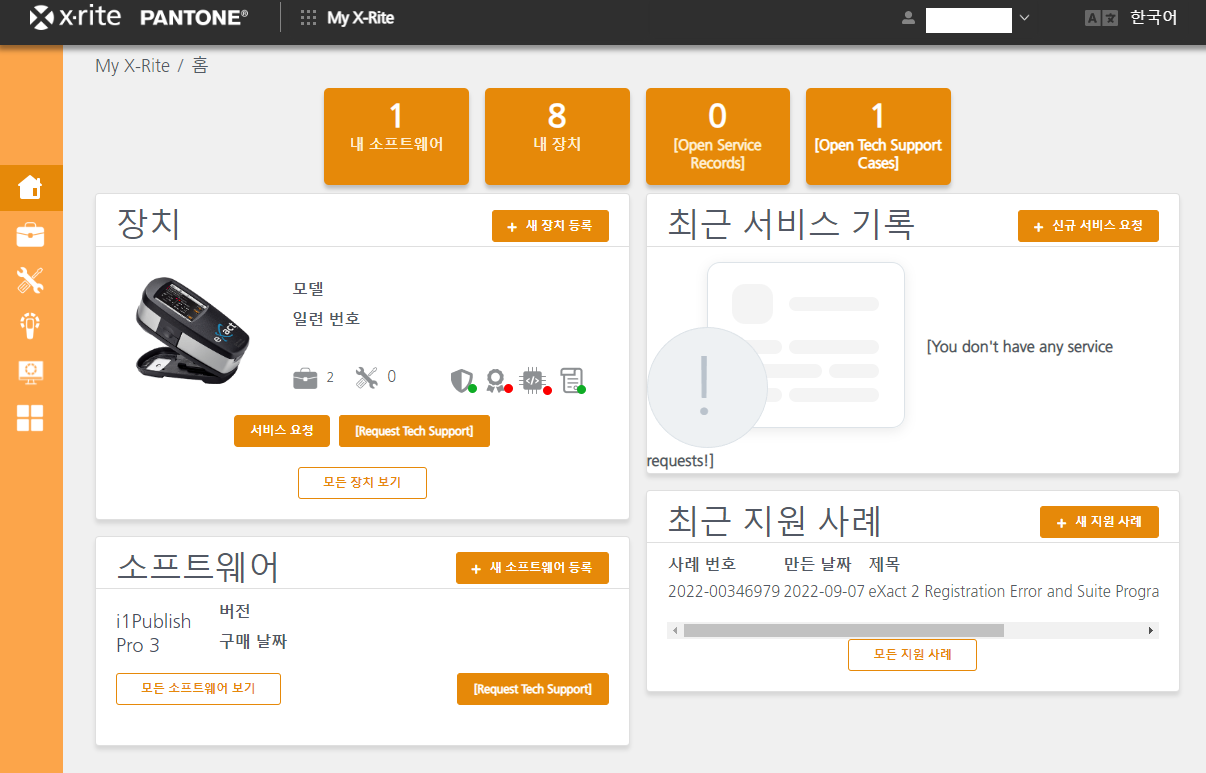The width and height of the screenshot is (1206, 773).
Task: Open the app grid dots beside My X-Rite
Action: [309, 18]
